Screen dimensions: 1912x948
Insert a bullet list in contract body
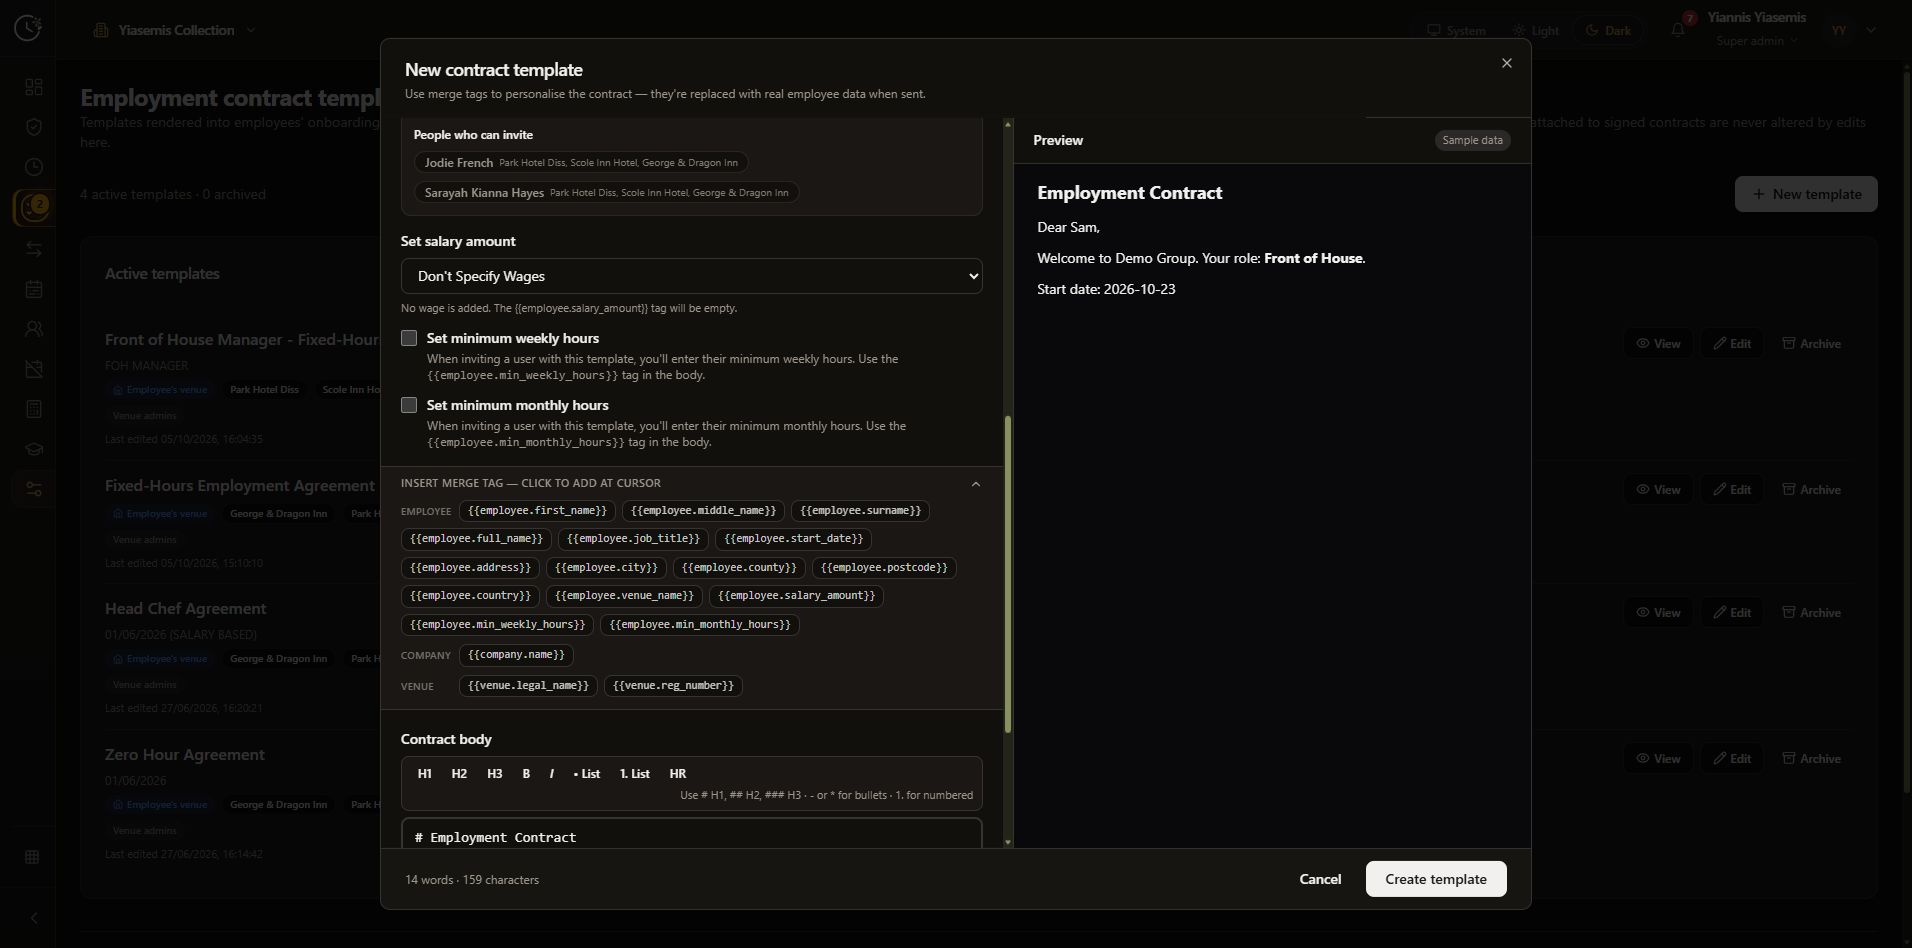pyautogui.click(x=587, y=774)
